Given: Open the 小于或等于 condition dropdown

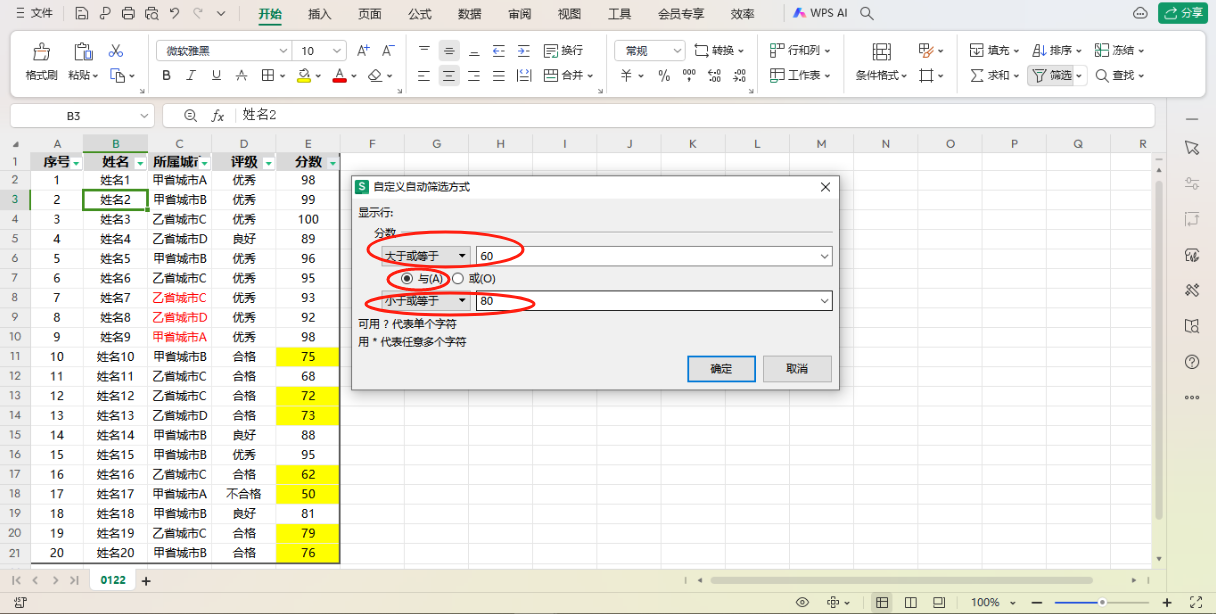Looking at the screenshot, I should [426, 301].
